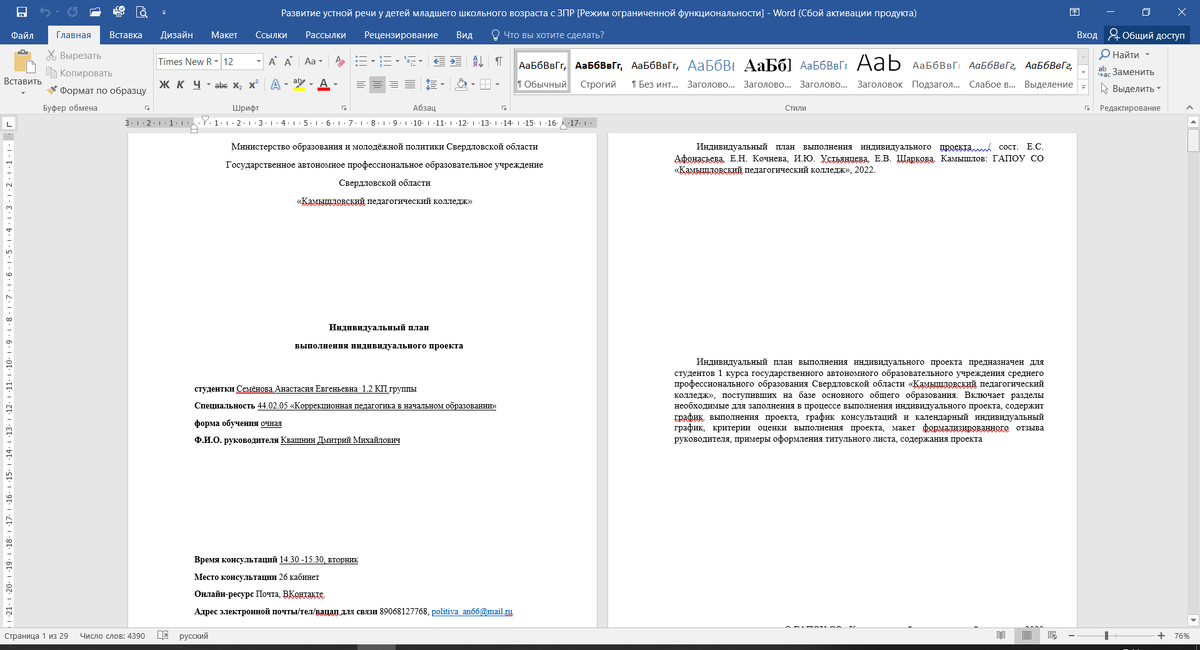
Task: Activate Формат по образцу format painter
Action: click(96, 90)
